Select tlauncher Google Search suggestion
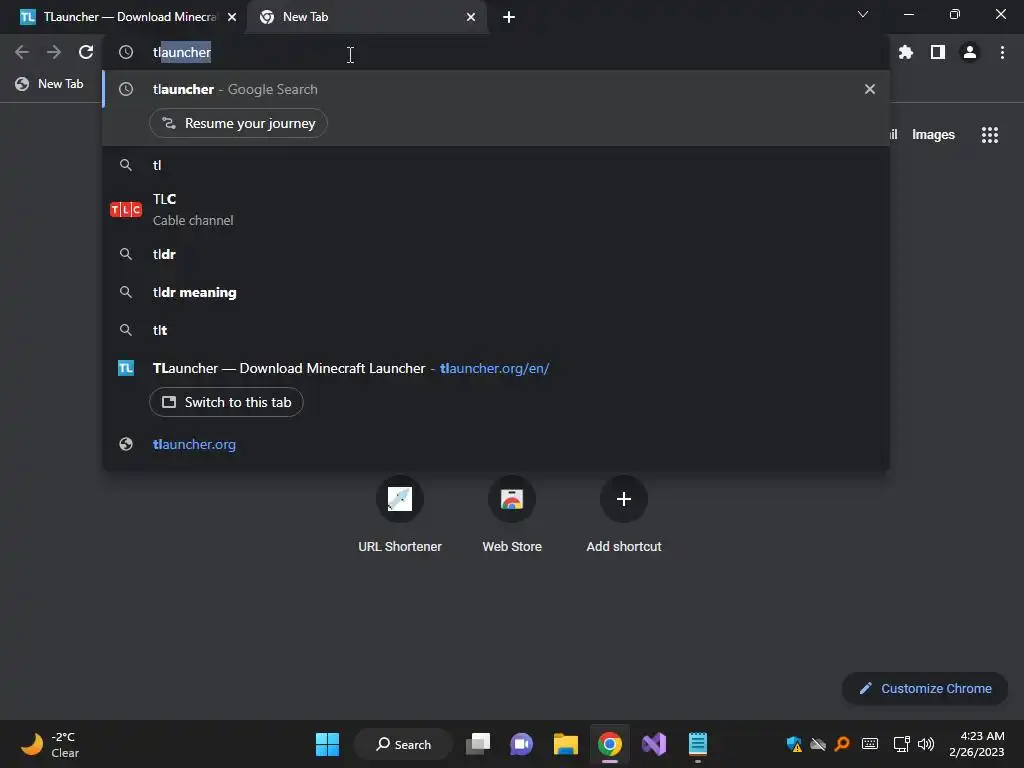1024x768 pixels. tap(496, 89)
